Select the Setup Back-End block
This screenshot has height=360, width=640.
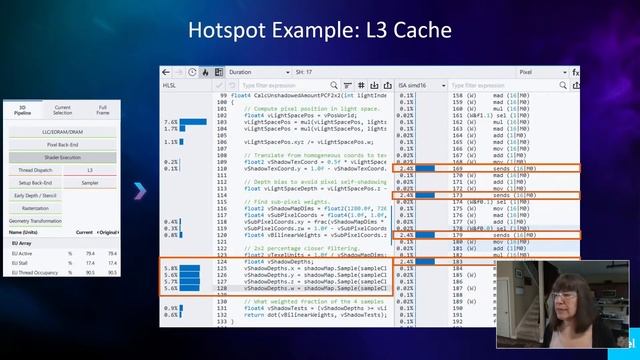[35, 183]
